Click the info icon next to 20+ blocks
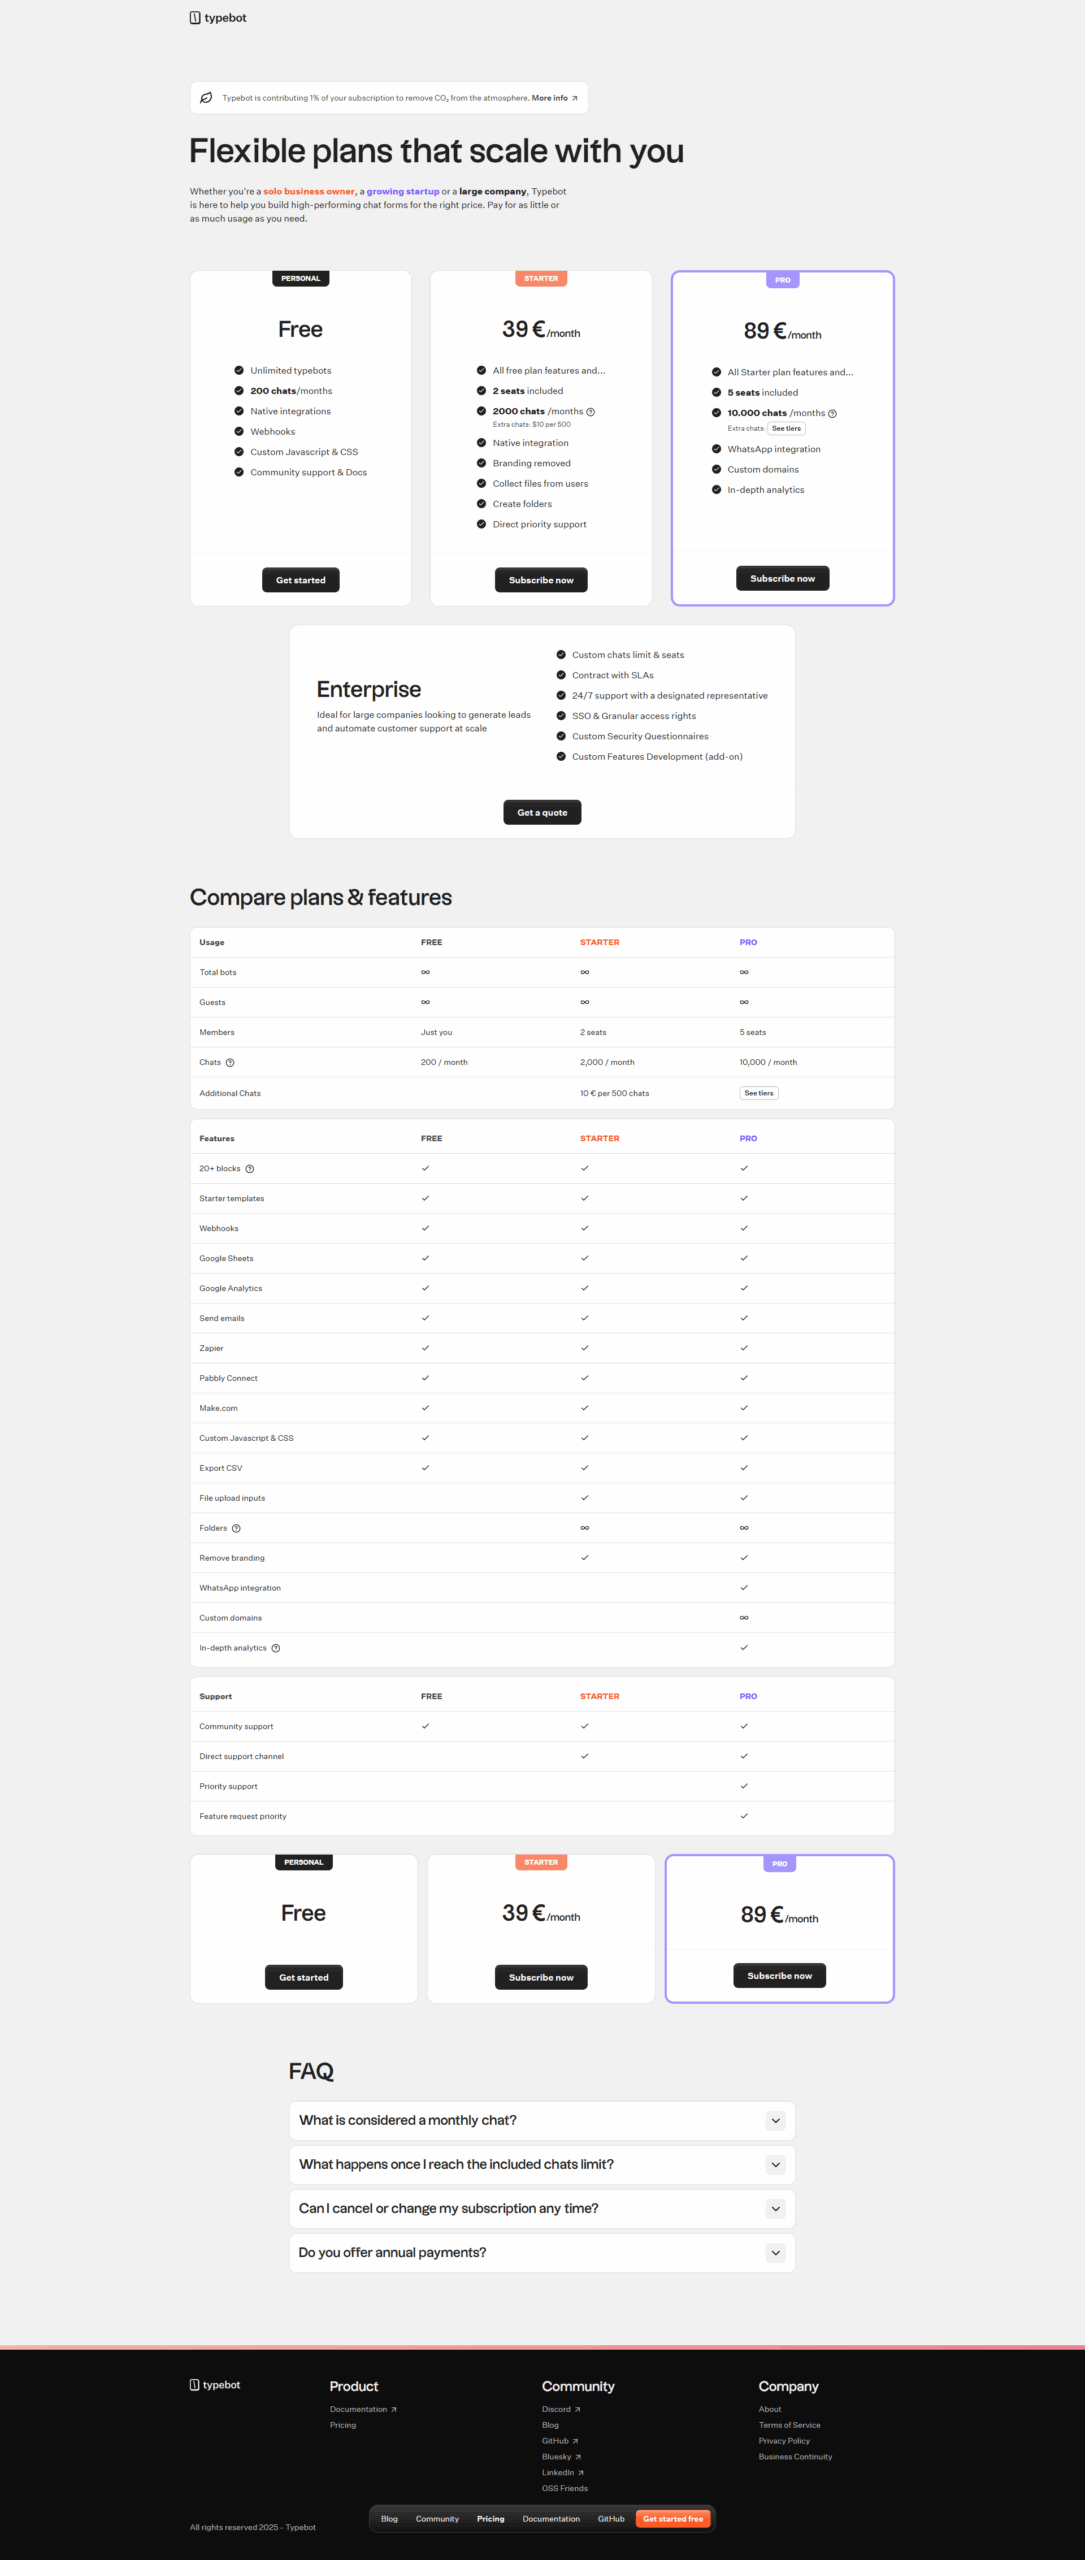 click(250, 1169)
